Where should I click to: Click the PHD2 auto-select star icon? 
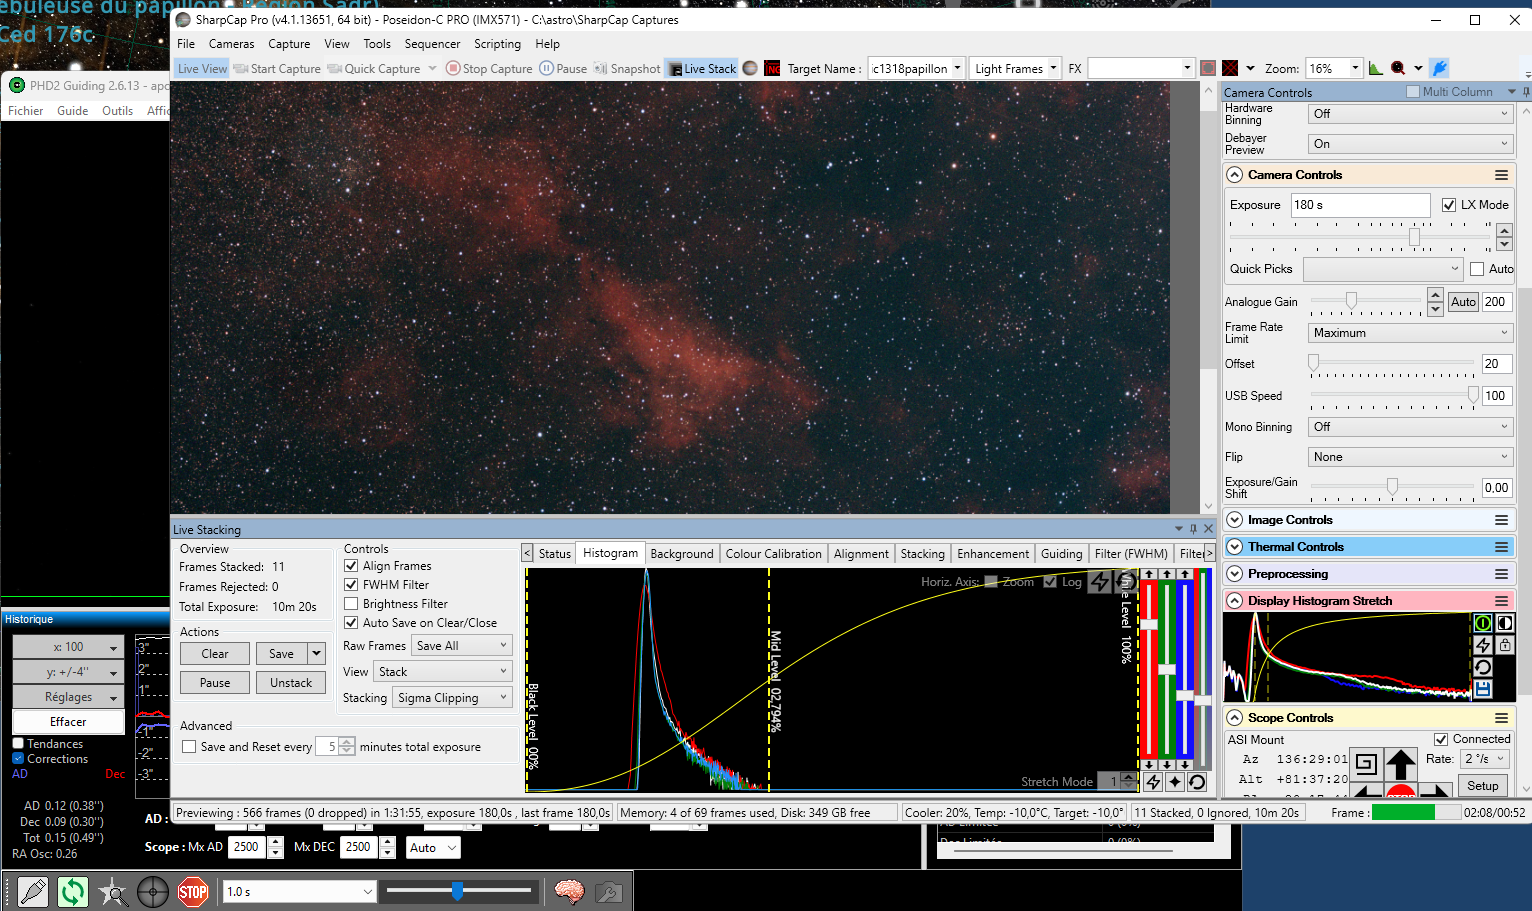pos(113,891)
